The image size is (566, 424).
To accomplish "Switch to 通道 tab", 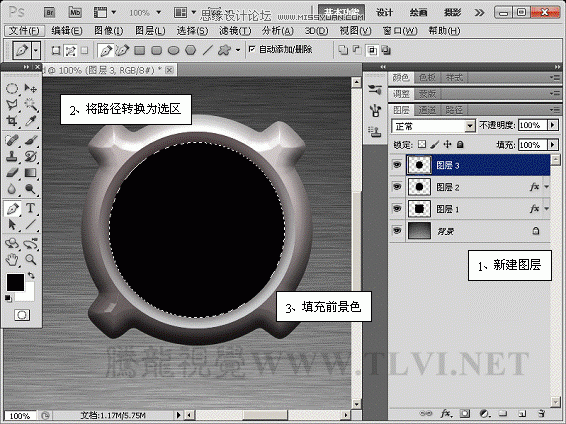I will coord(427,110).
